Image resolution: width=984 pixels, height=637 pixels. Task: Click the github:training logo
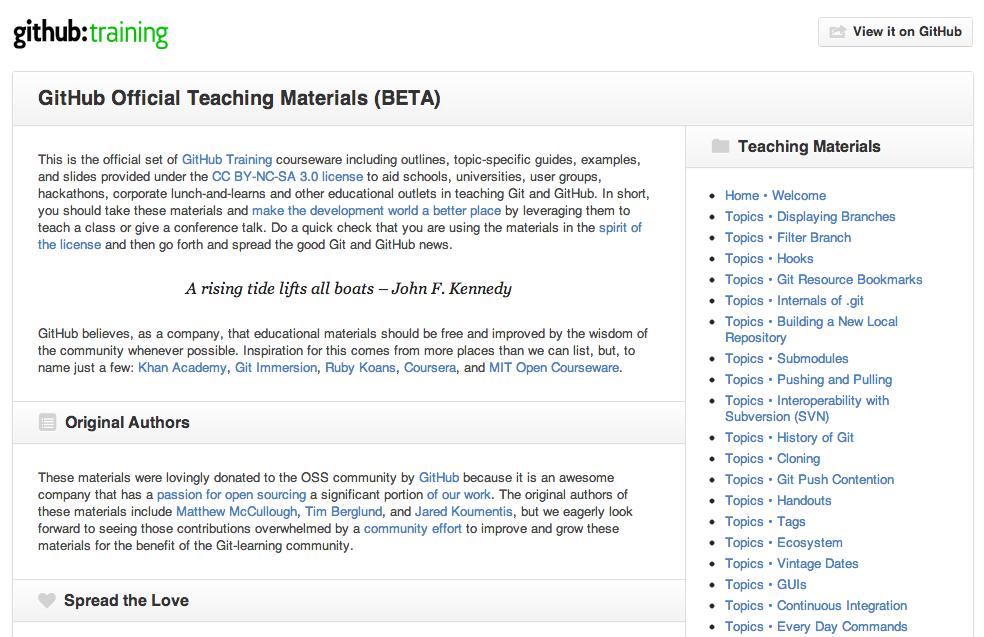tap(91, 33)
